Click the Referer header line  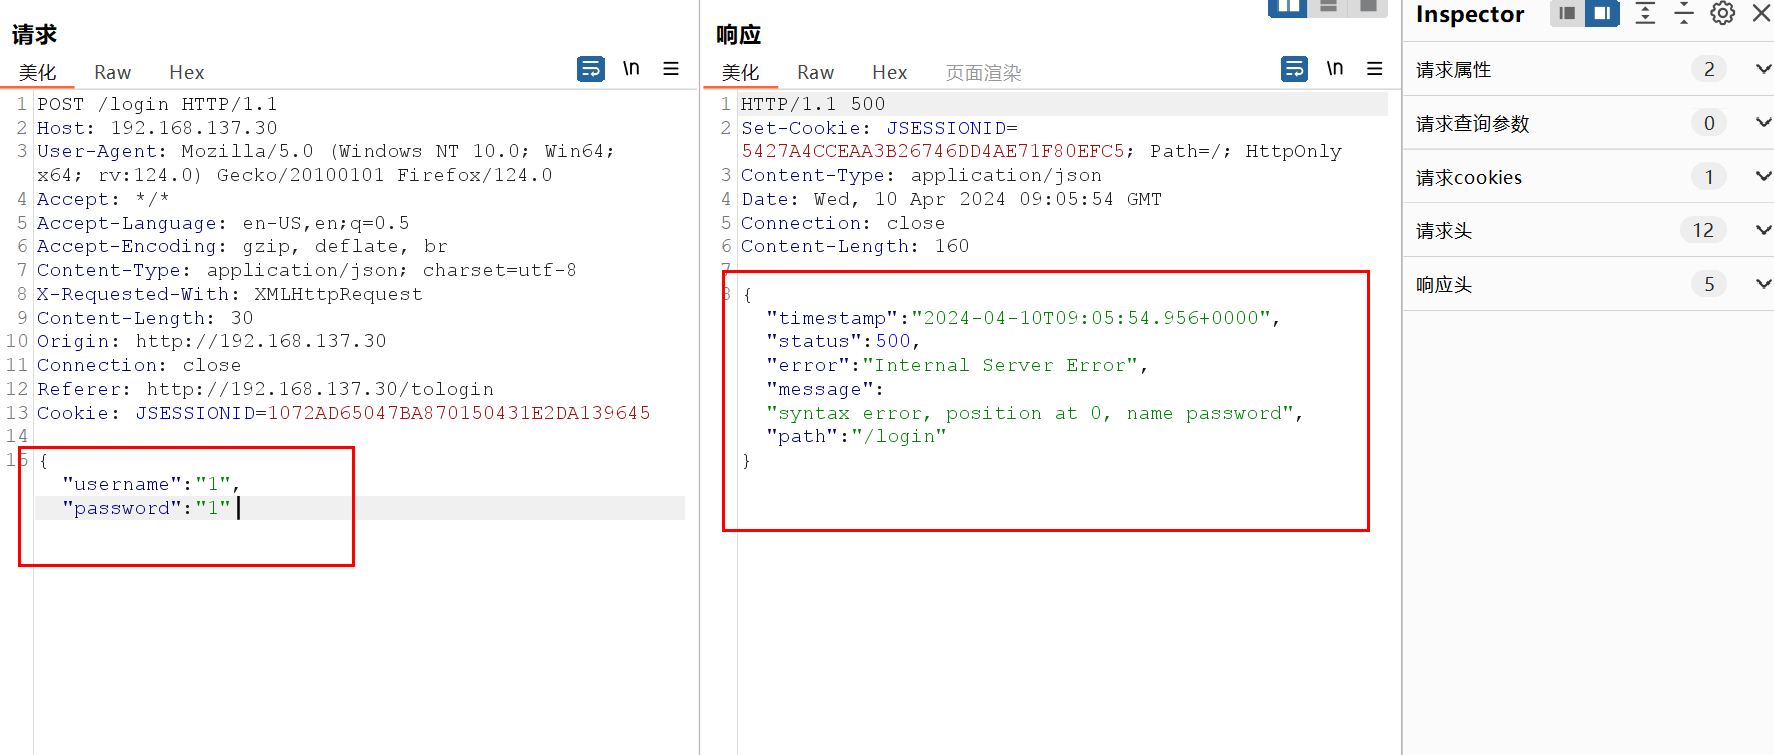[265, 389]
